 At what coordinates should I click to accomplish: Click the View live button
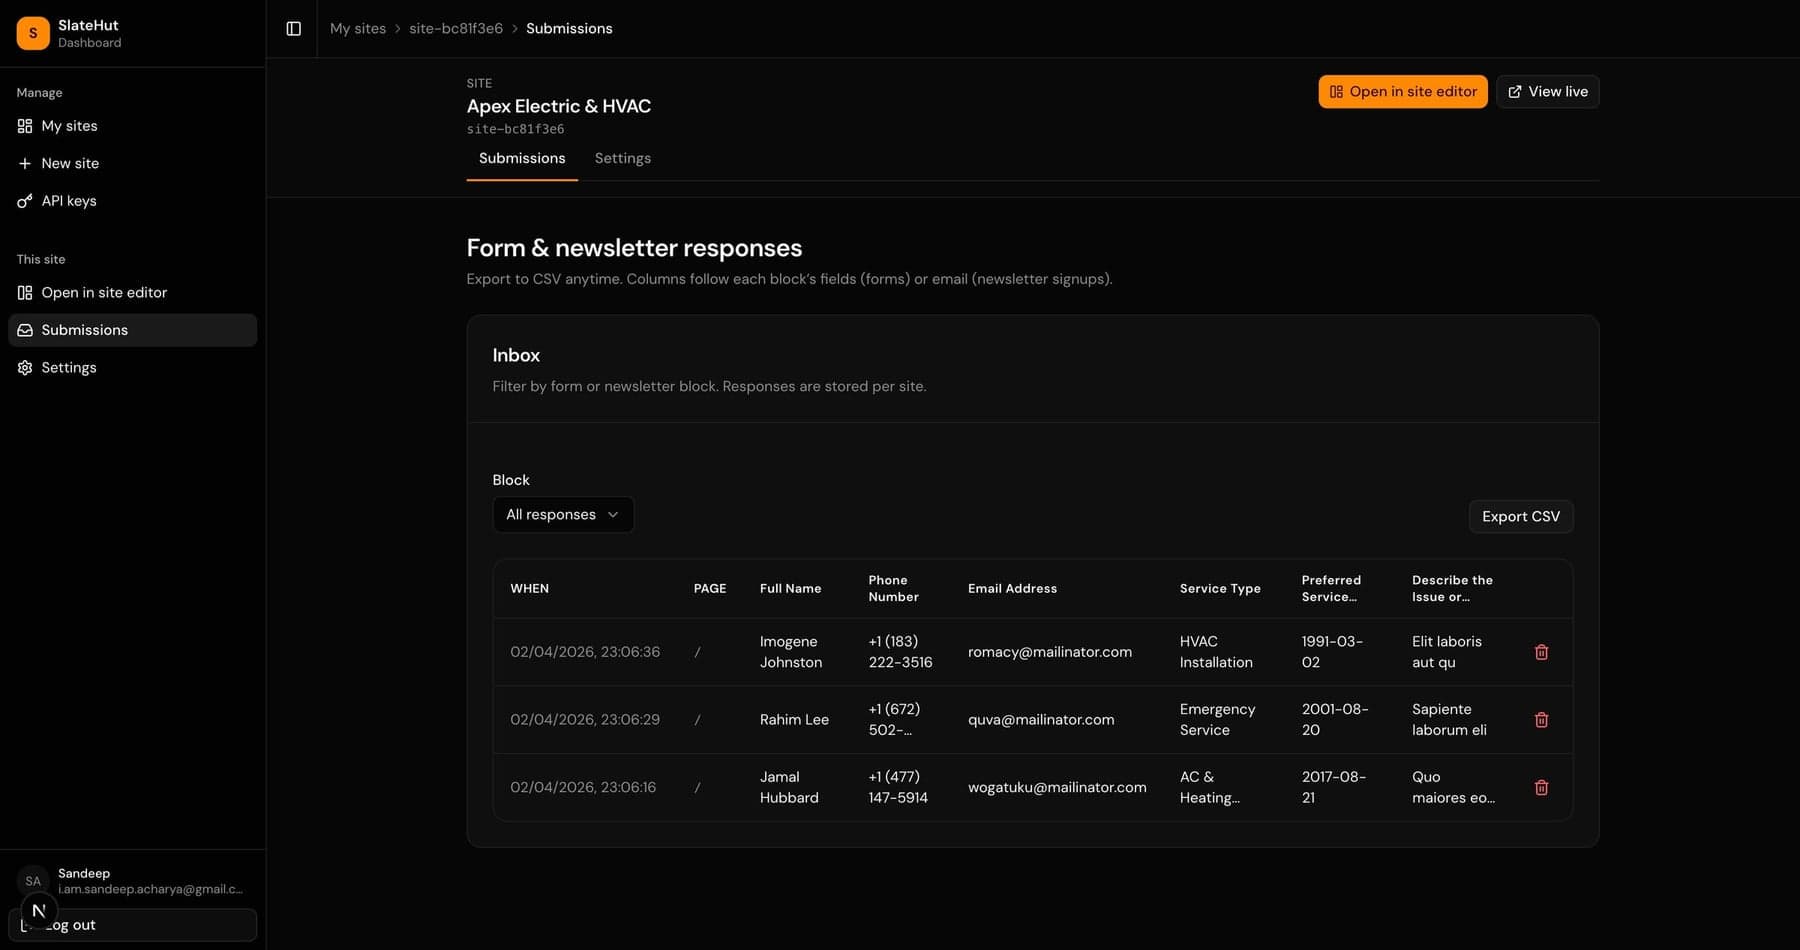click(x=1547, y=92)
